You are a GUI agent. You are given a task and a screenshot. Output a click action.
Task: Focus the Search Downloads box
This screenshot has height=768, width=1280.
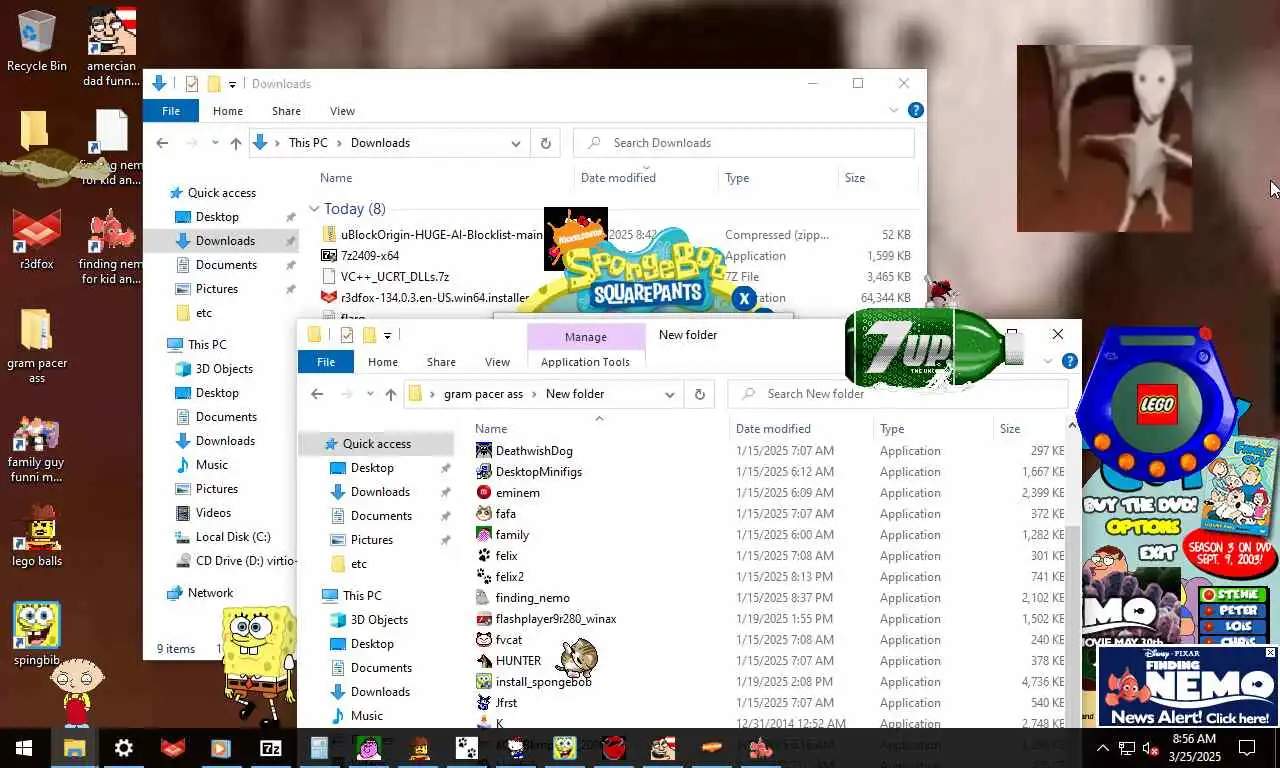pyautogui.click(x=743, y=143)
